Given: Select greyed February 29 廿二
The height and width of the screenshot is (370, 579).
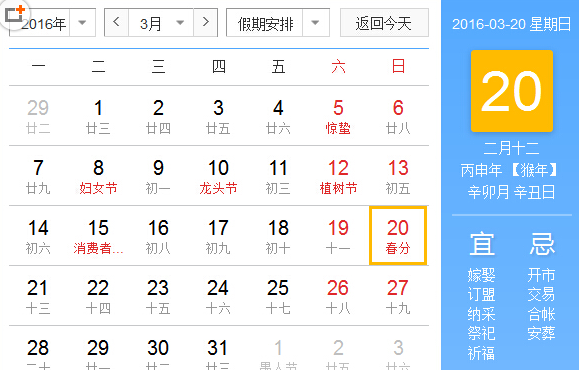Looking at the screenshot, I should coord(38,116).
